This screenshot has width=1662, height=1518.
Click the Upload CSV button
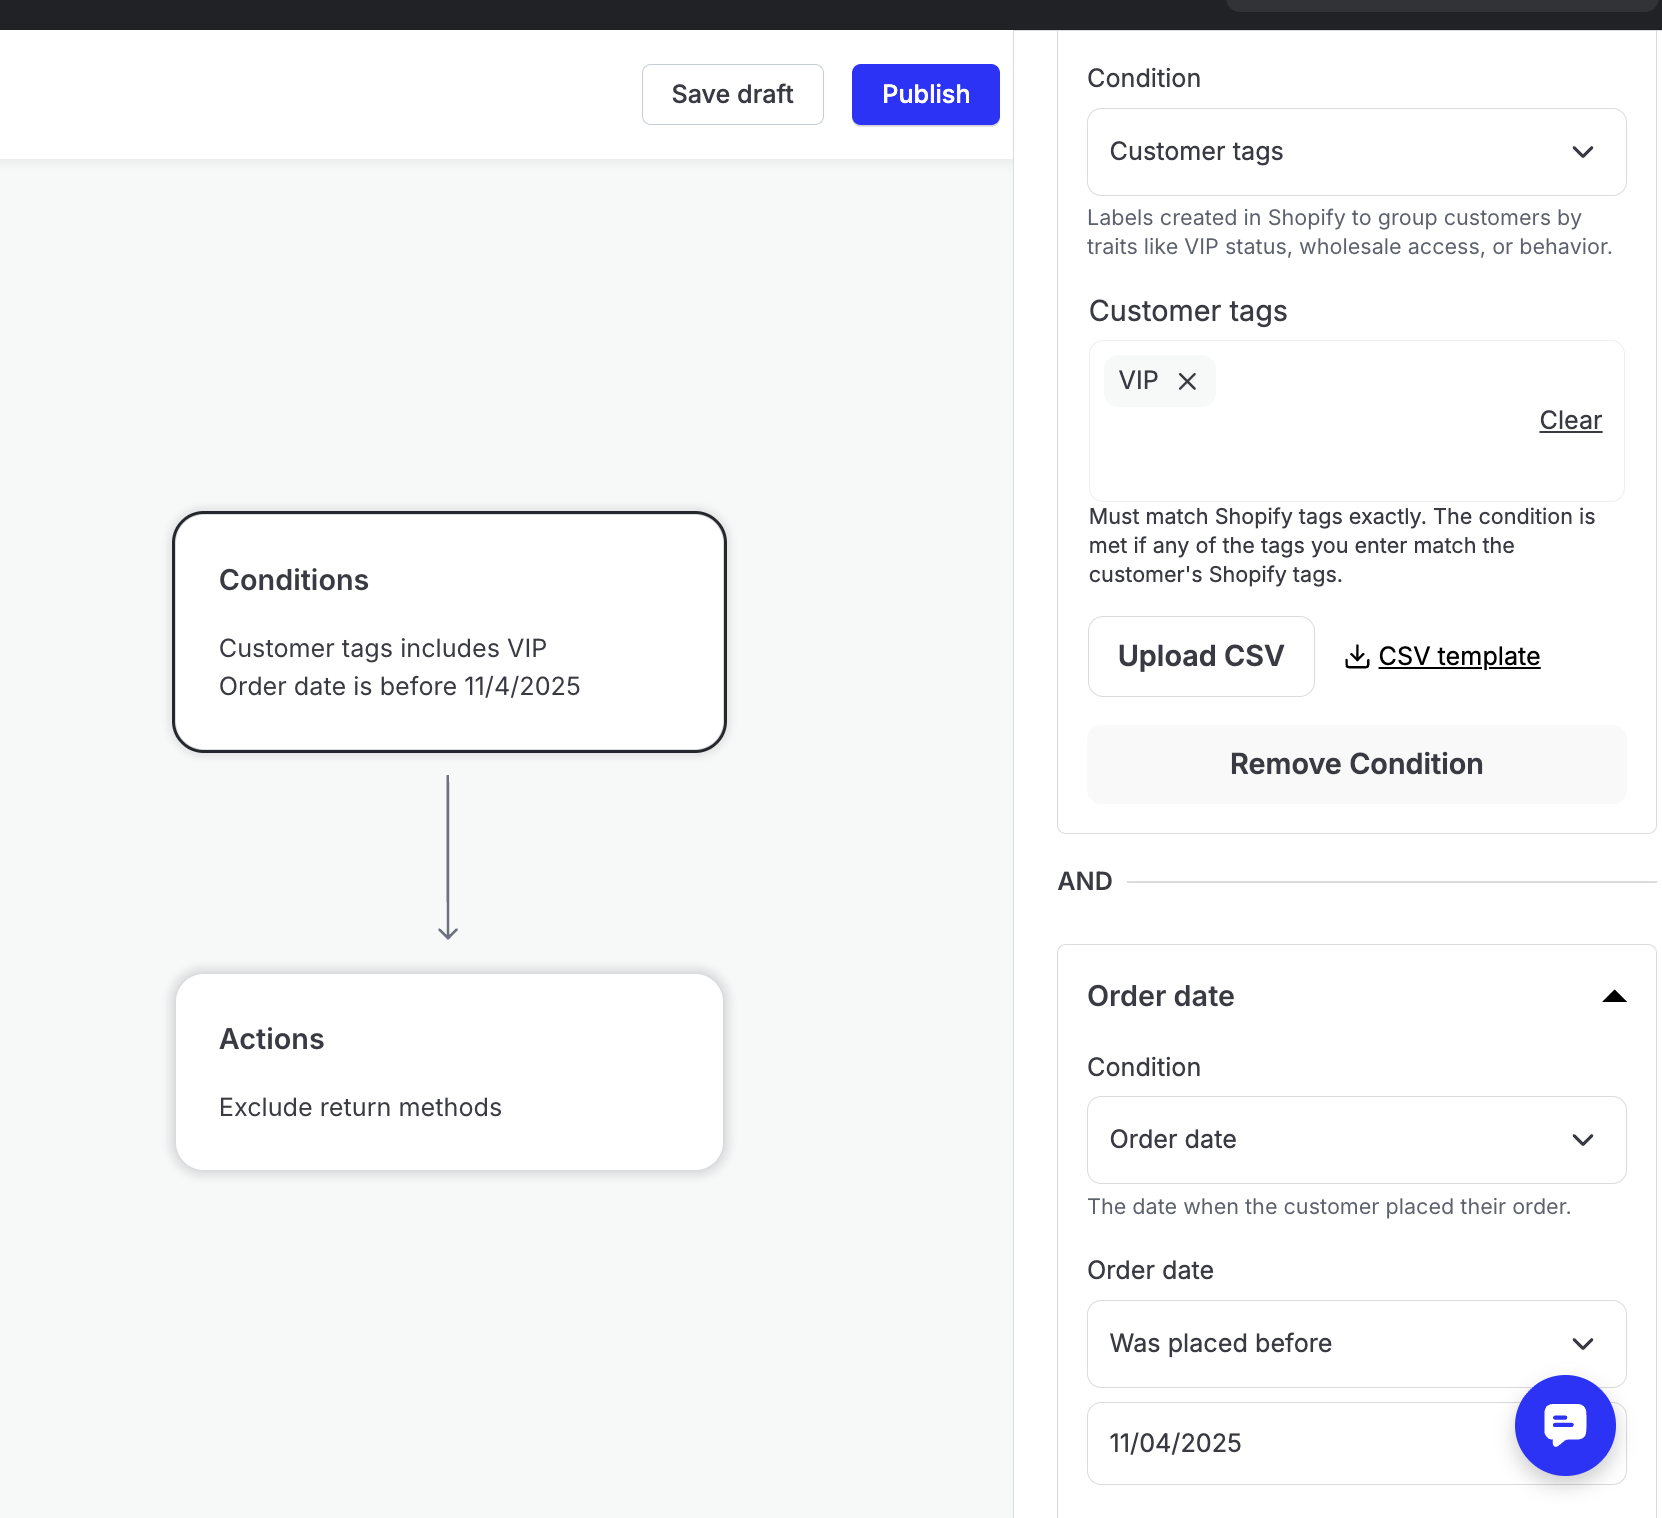tap(1200, 656)
